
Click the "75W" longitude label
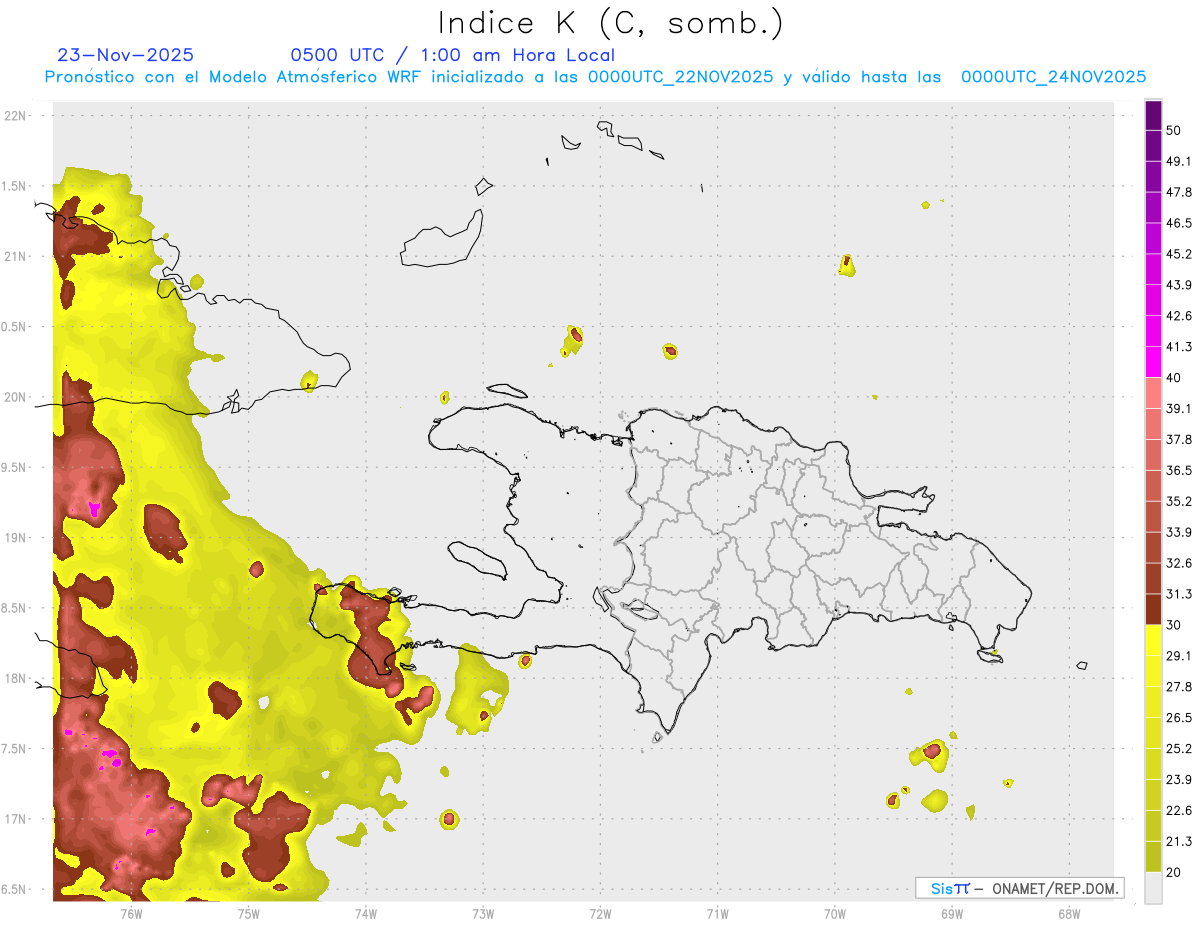(249, 913)
